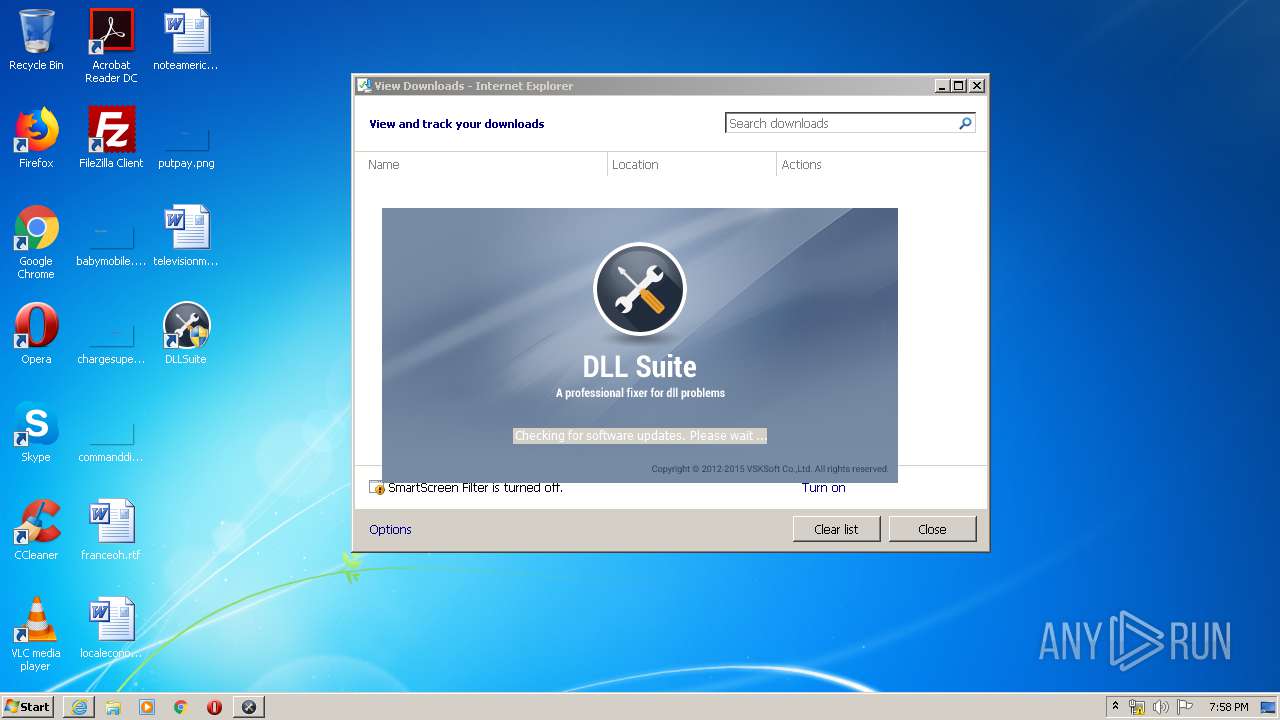The width and height of the screenshot is (1280, 720).
Task: Launch Skype from the desktop
Action: pos(36,432)
